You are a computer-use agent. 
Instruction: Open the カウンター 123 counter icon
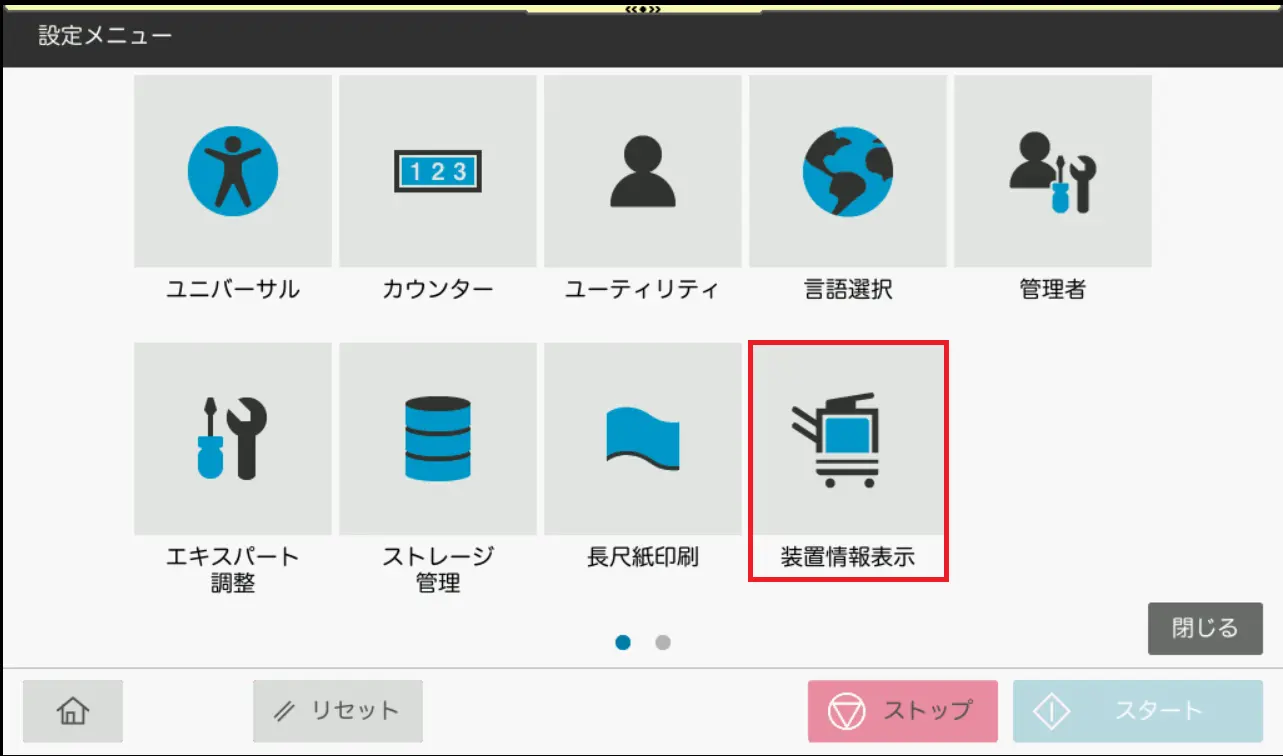[438, 171]
